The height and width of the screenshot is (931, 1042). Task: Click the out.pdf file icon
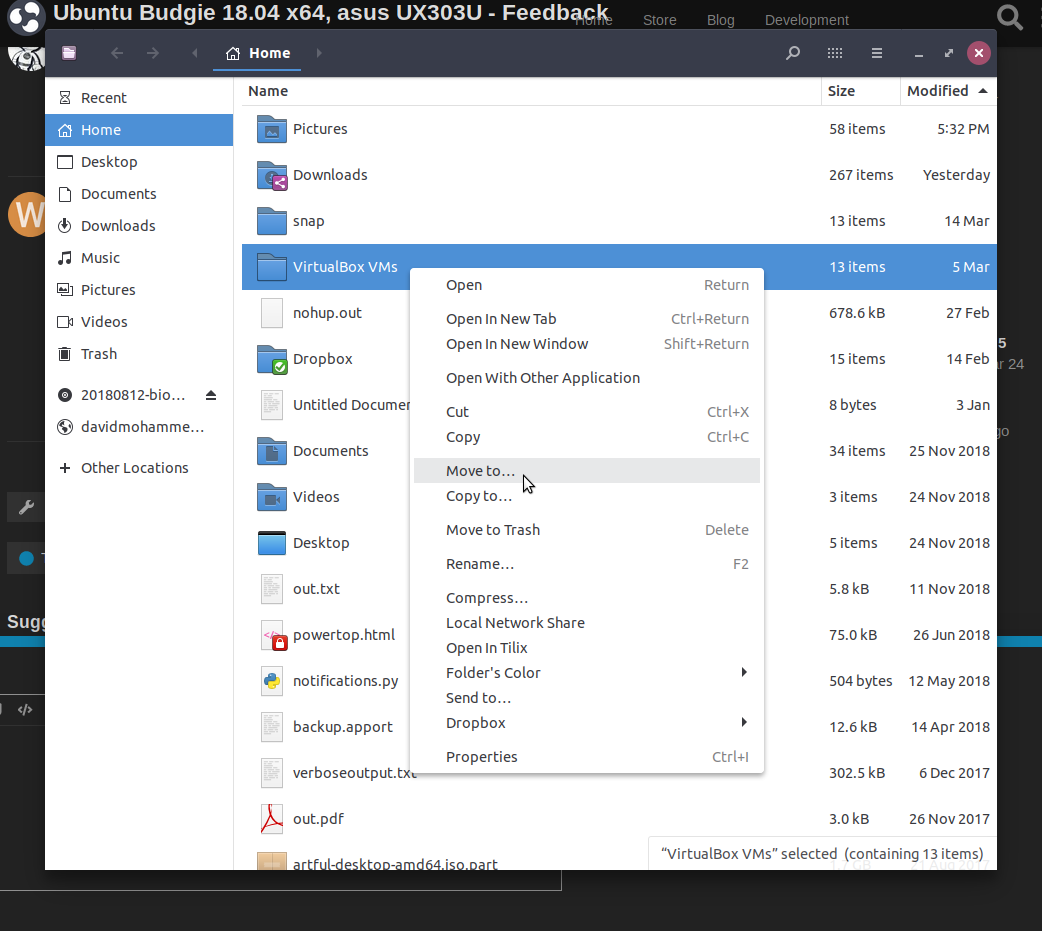click(x=272, y=819)
